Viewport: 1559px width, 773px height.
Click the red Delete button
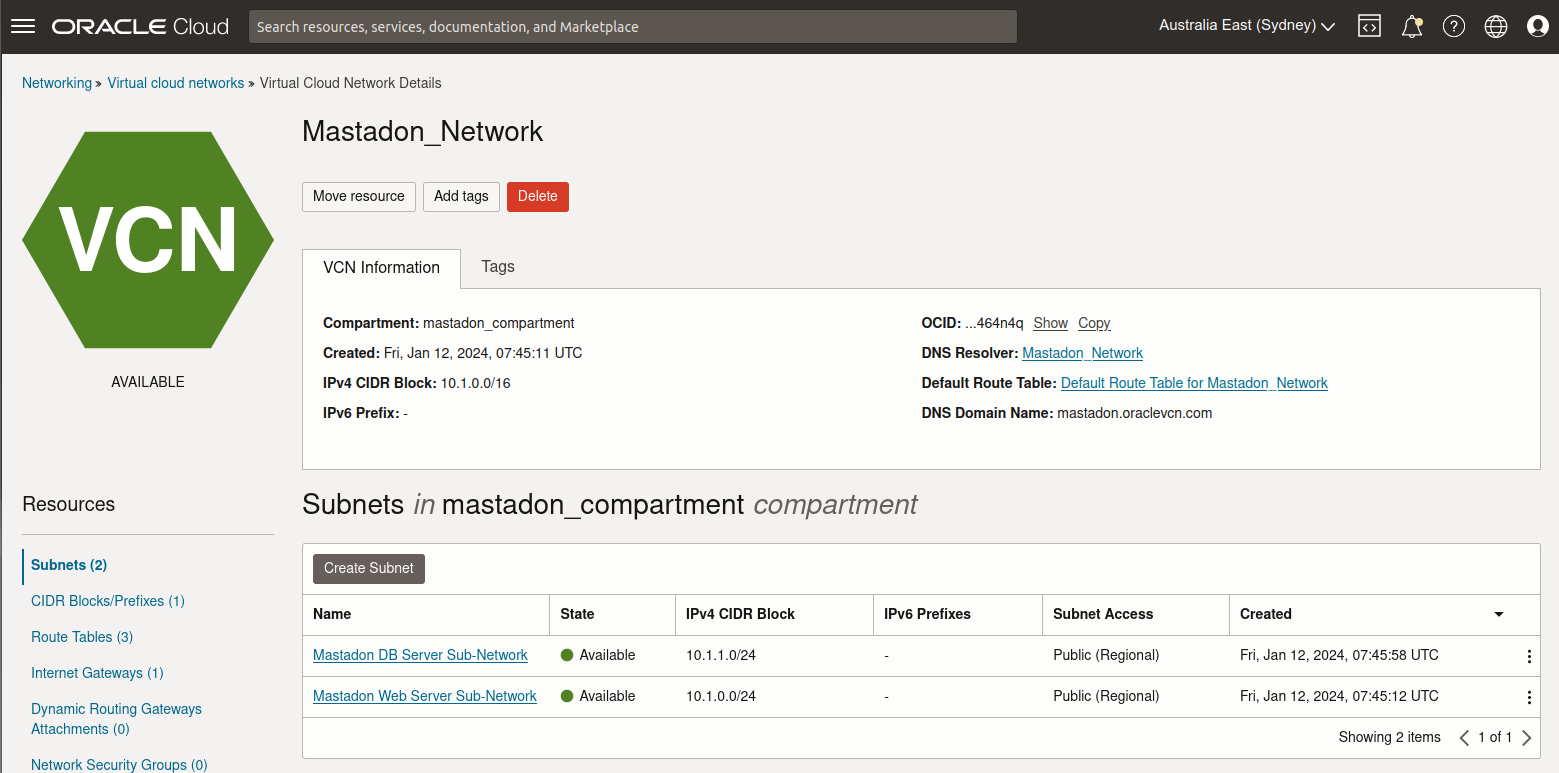538,196
